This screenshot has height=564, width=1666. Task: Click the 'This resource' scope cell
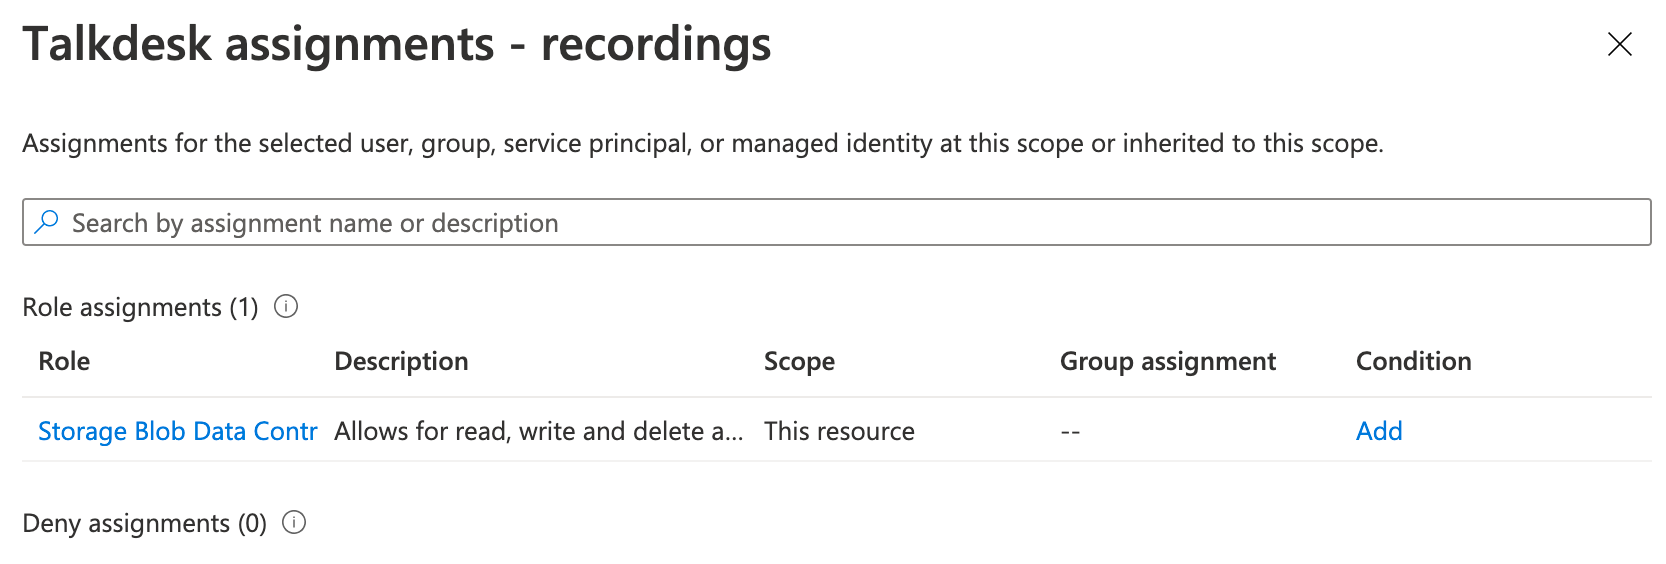pos(839,431)
